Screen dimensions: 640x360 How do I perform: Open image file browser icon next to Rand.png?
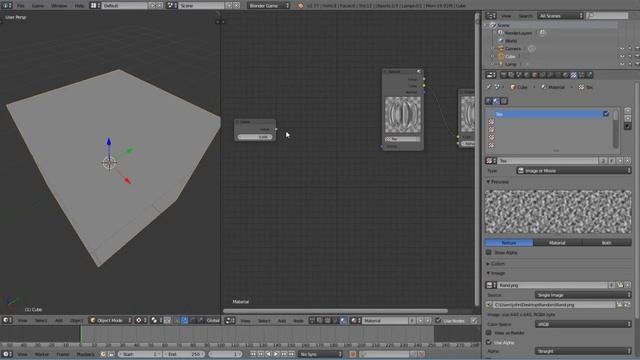(x=620, y=285)
